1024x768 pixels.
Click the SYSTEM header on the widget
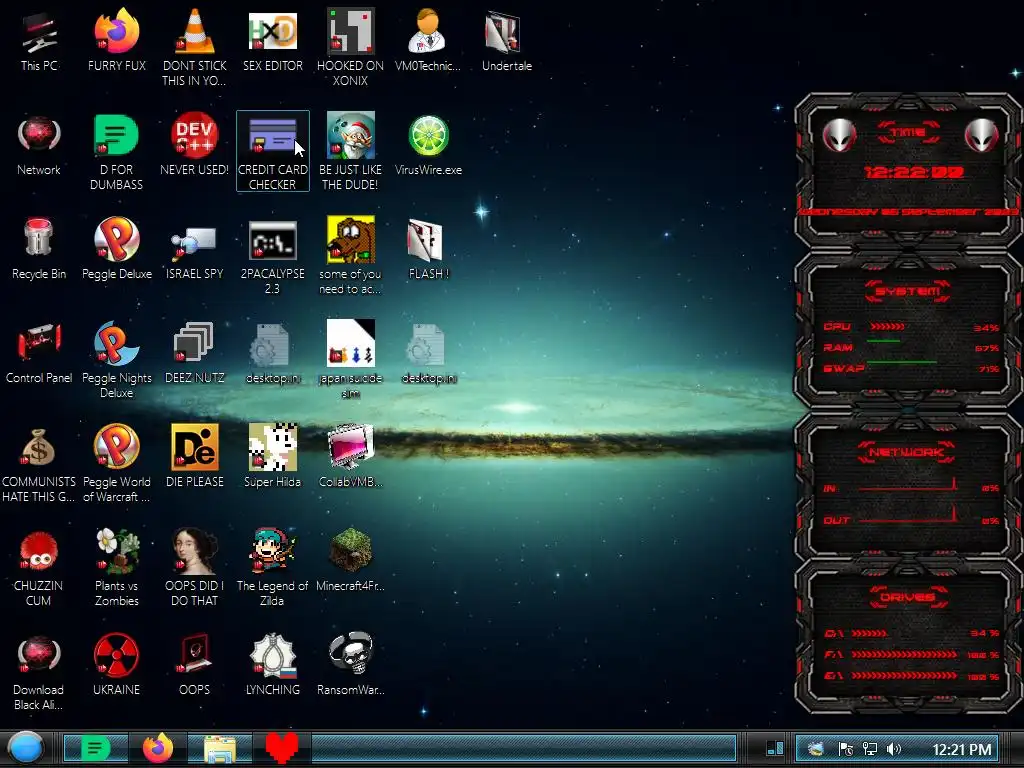[908, 291]
